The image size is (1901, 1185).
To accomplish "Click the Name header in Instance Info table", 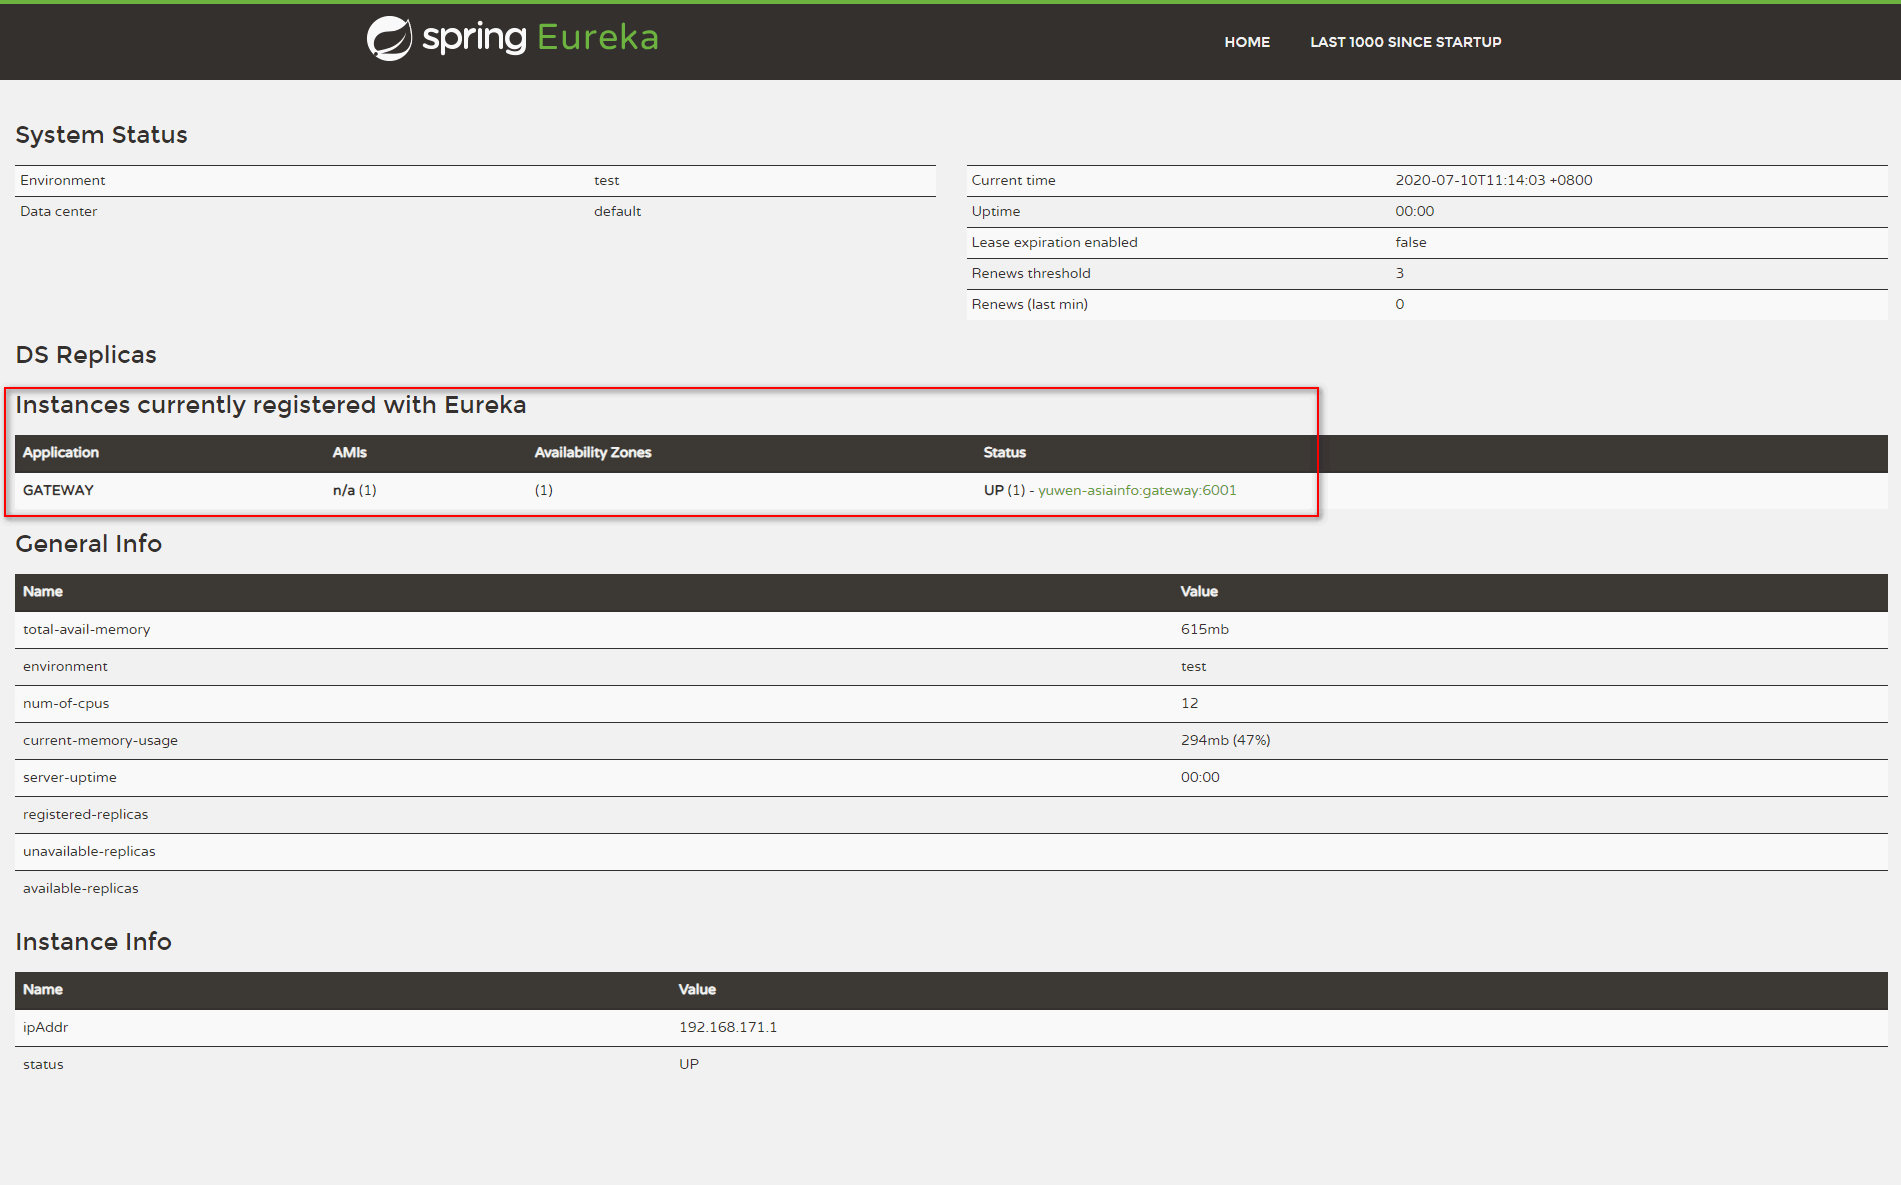I will (43, 989).
